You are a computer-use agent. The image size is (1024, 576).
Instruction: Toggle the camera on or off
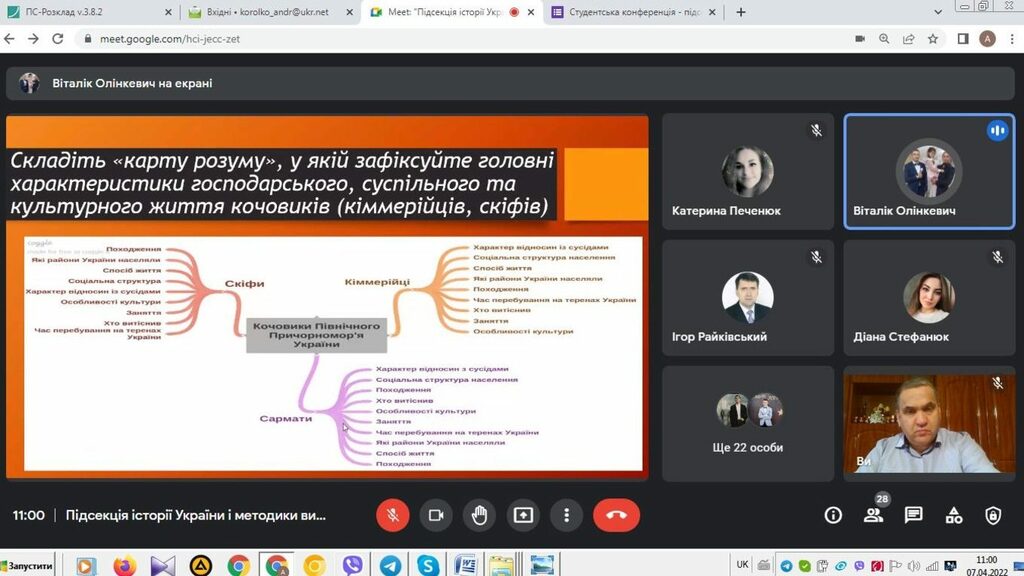tap(436, 515)
